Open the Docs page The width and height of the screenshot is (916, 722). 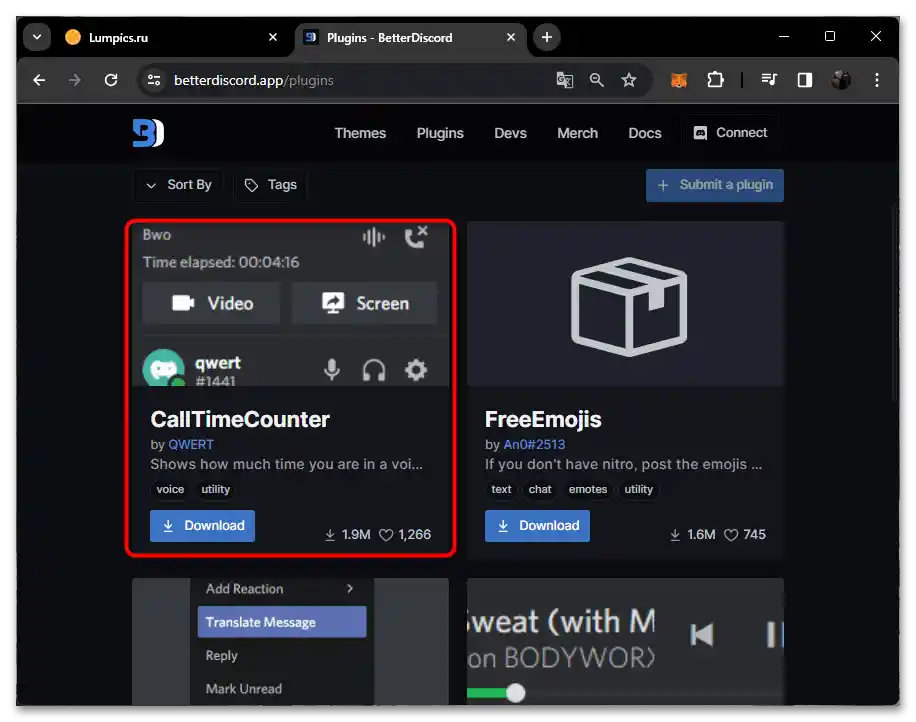(x=644, y=133)
